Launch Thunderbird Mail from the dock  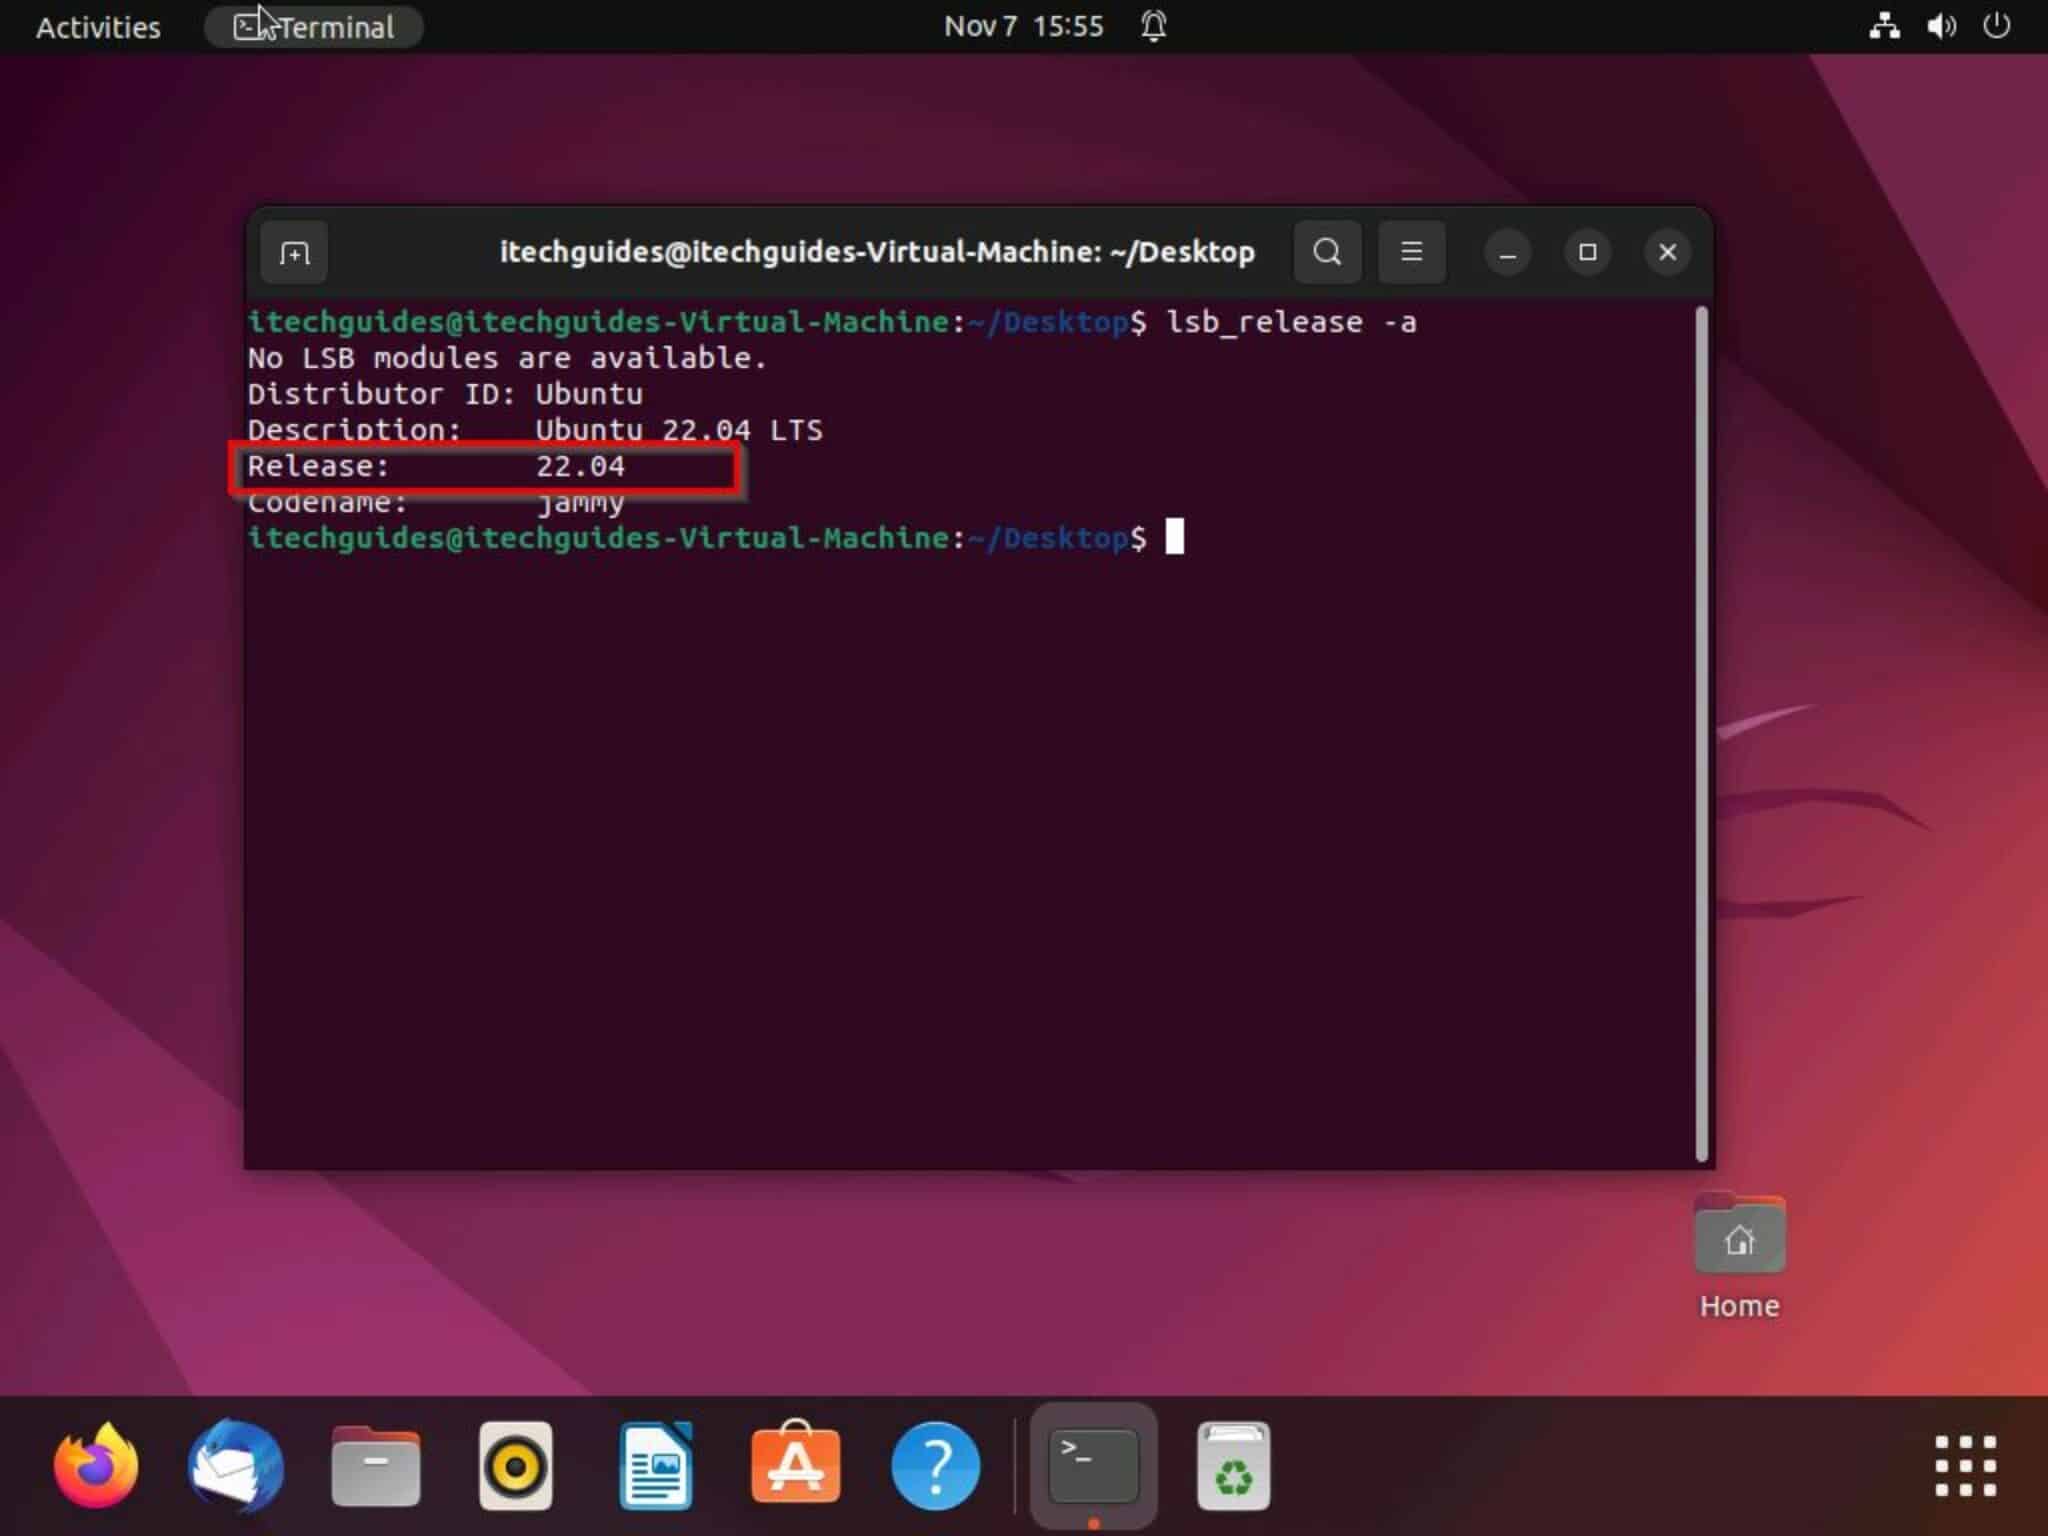tap(236, 1466)
